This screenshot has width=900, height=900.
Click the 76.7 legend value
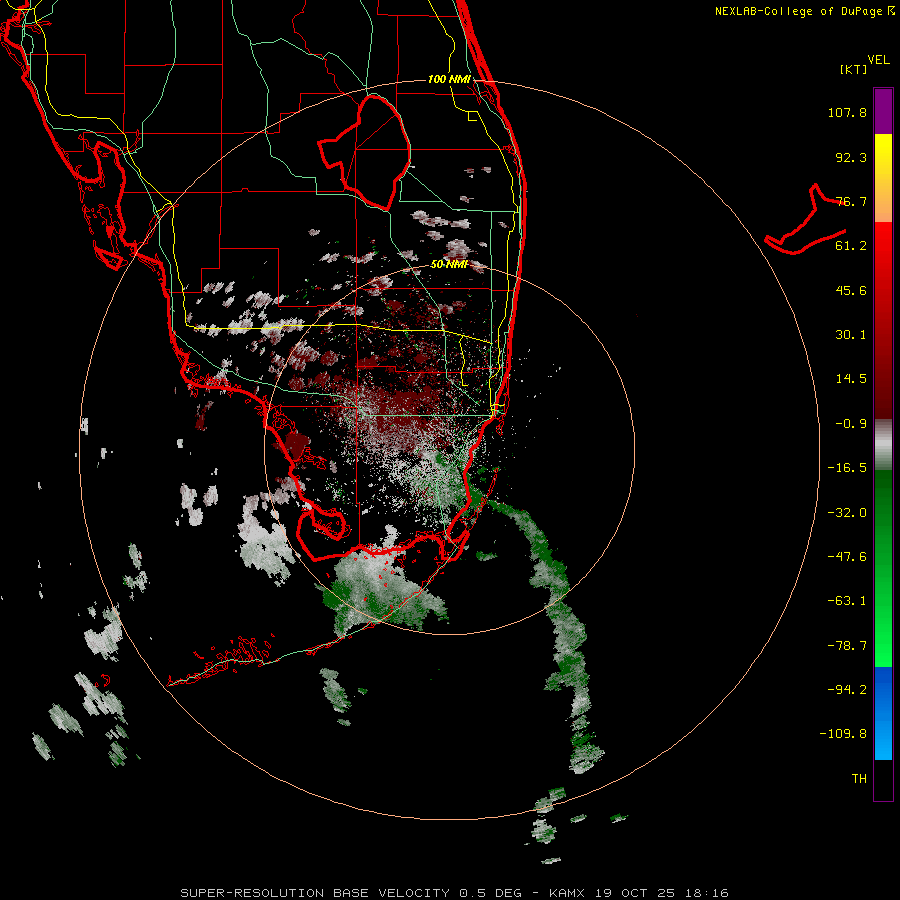tap(851, 201)
